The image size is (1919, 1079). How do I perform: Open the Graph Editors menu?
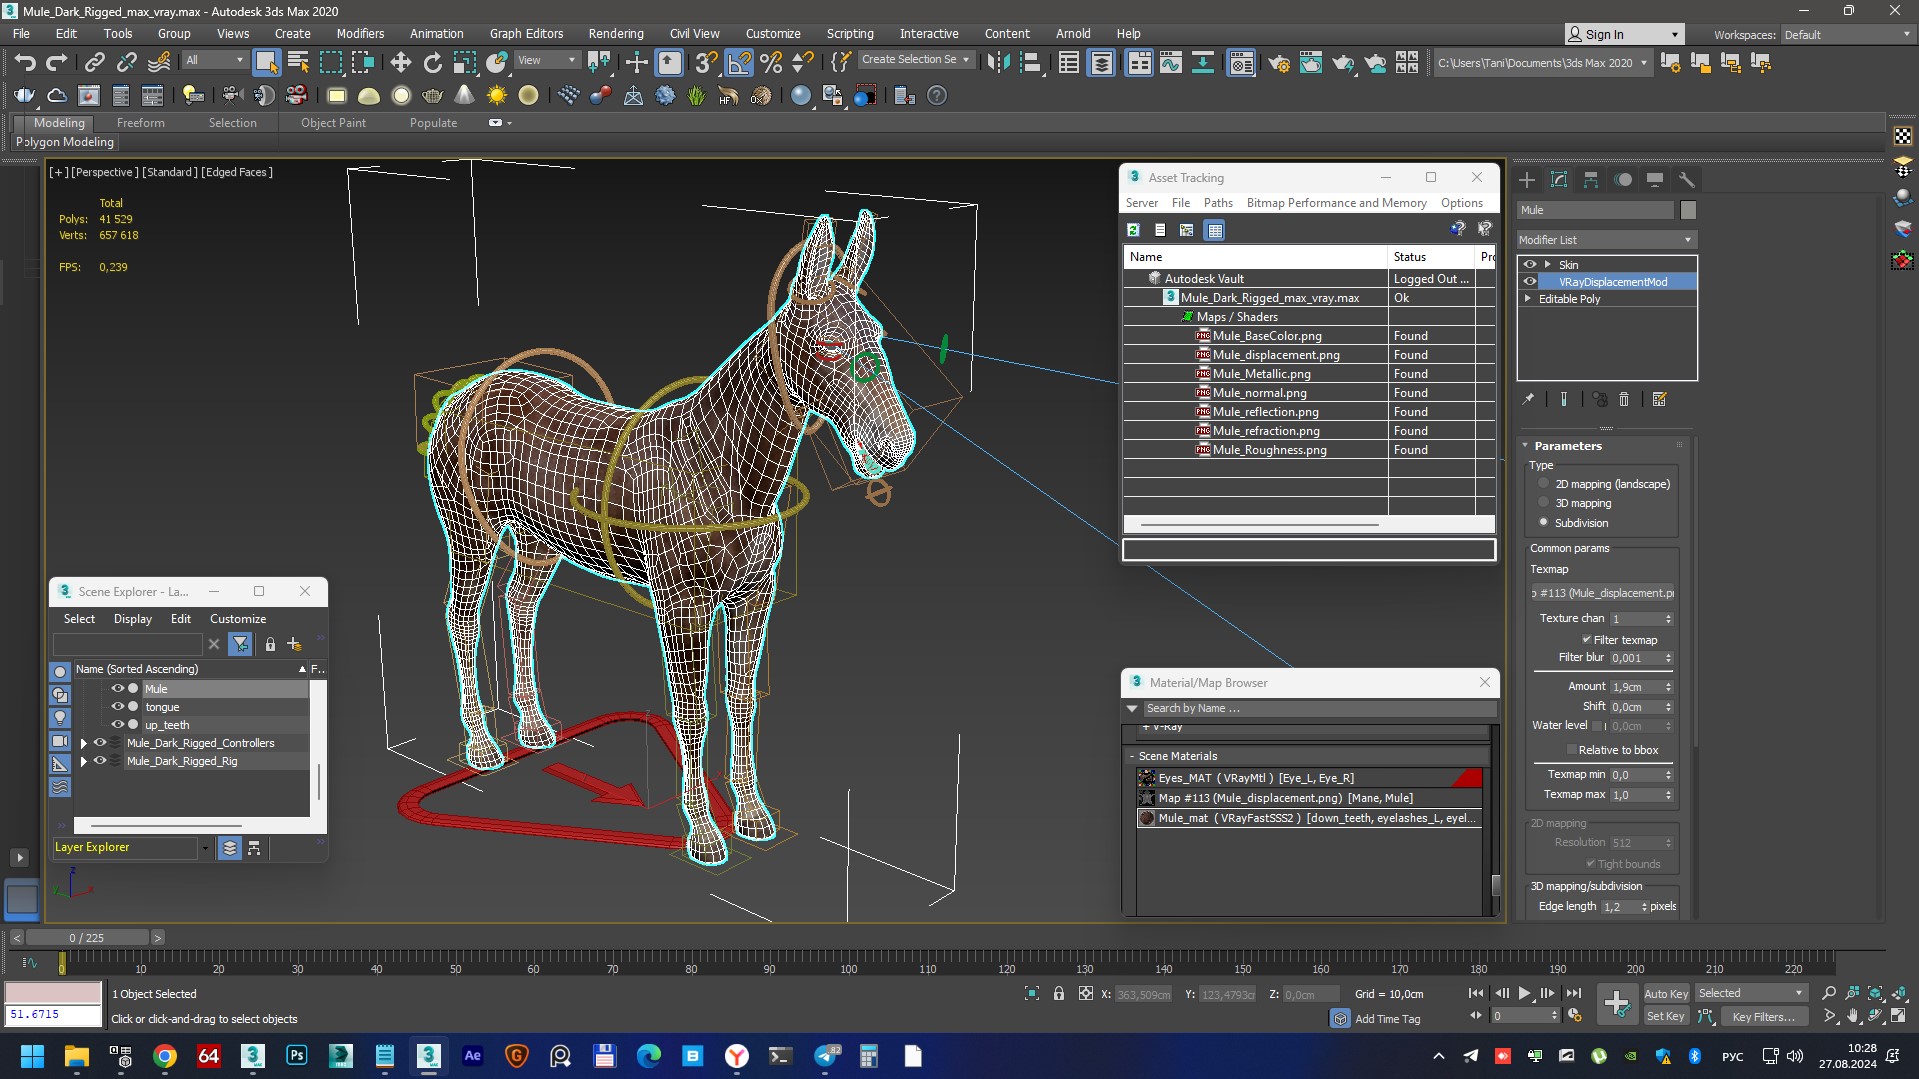click(526, 33)
